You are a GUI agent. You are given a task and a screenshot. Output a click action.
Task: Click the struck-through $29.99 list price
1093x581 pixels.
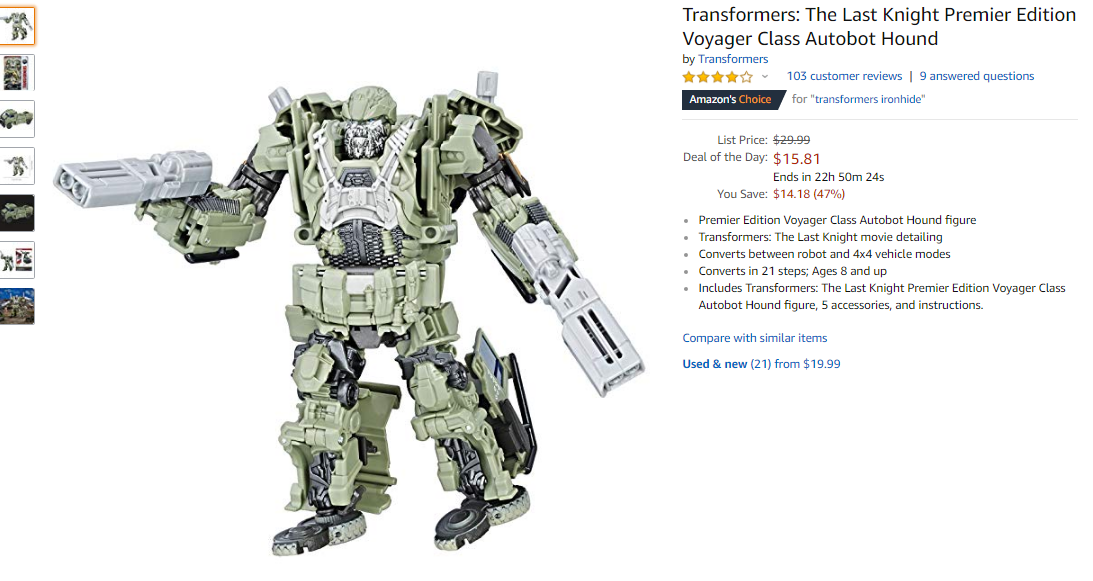pos(791,140)
